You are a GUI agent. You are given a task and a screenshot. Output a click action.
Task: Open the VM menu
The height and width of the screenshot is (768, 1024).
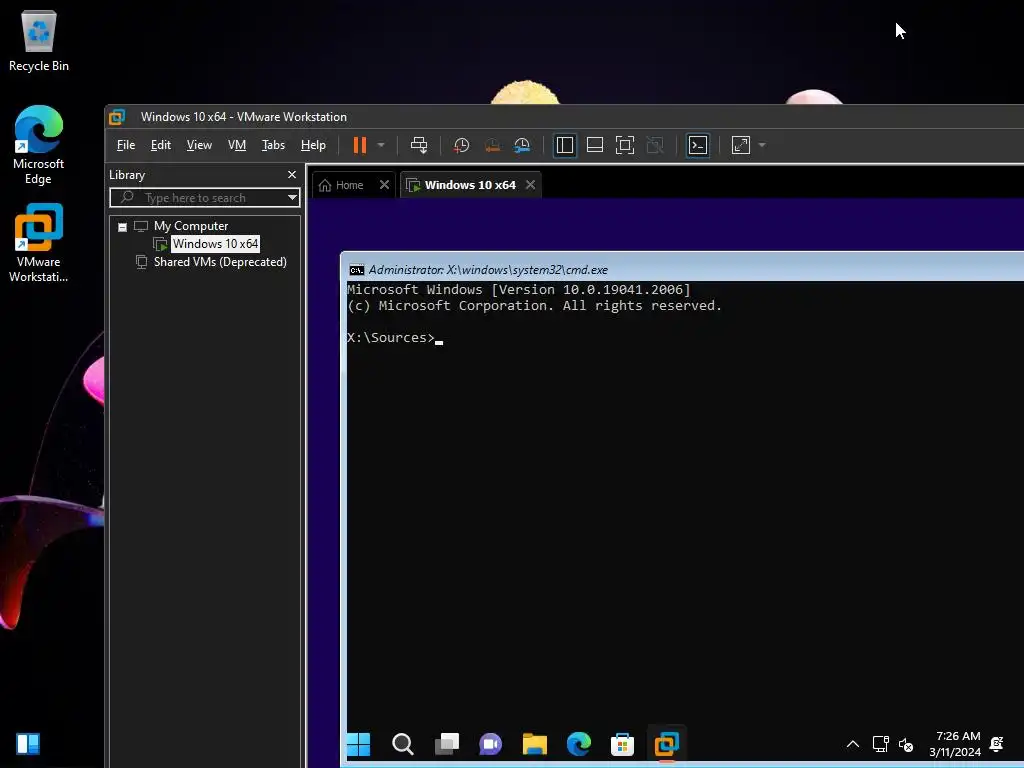coord(237,145)
